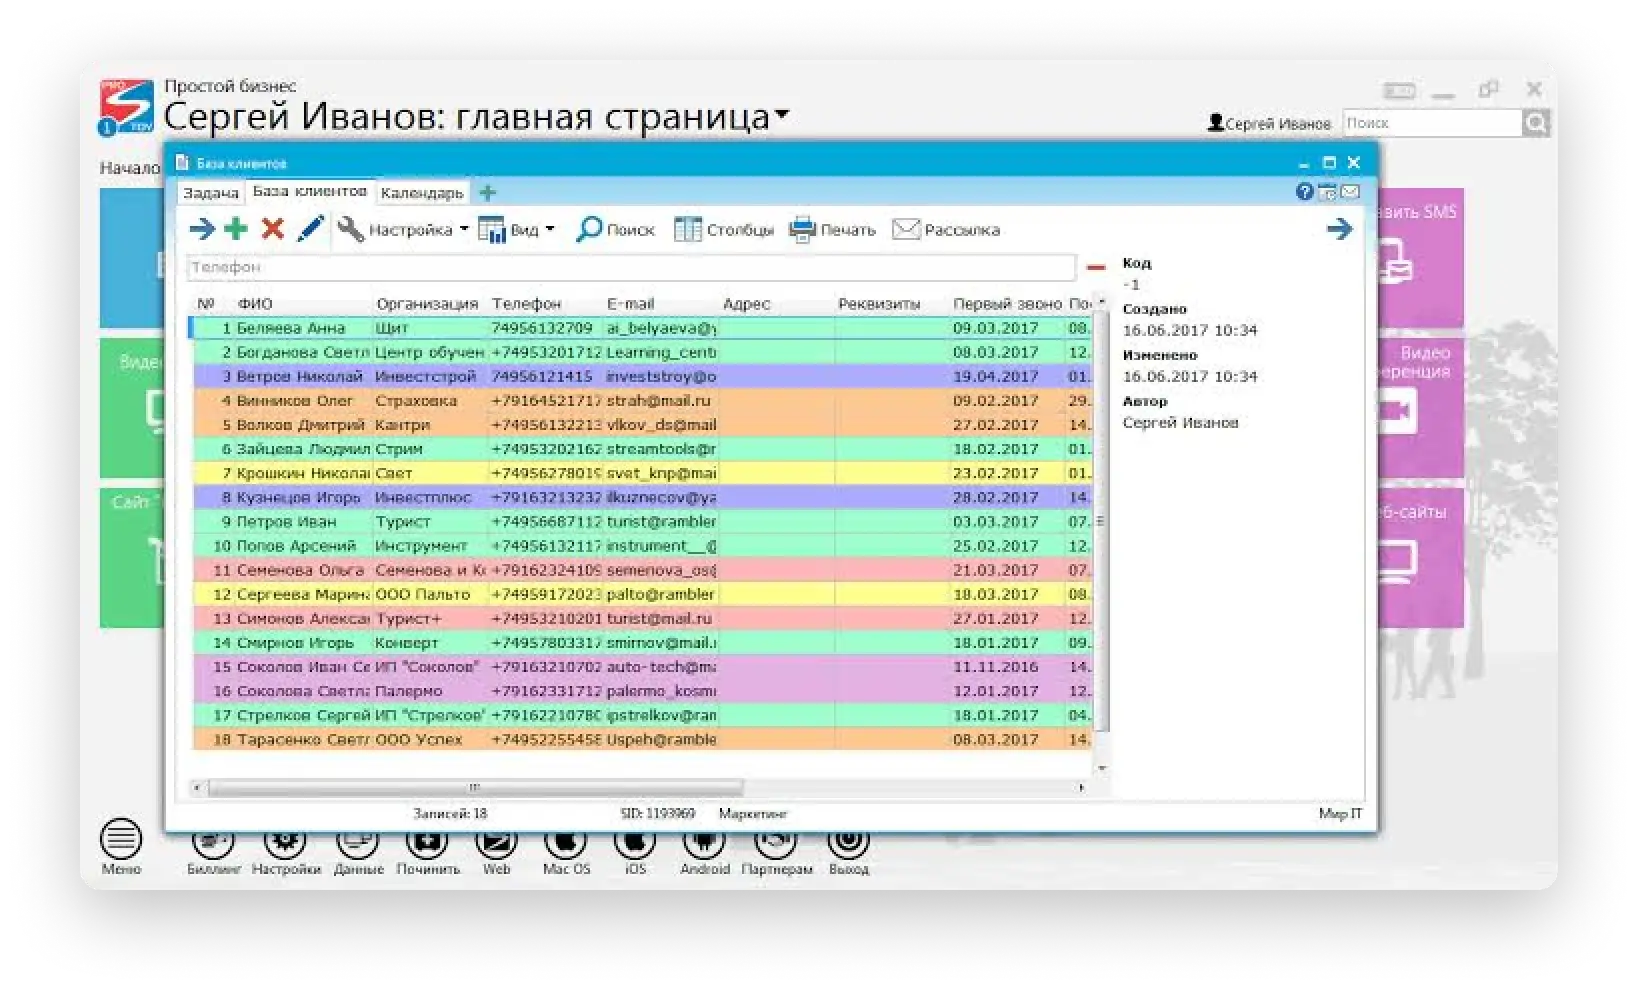
Task: Open the iOS icon
Action: (x=635, y=846)
